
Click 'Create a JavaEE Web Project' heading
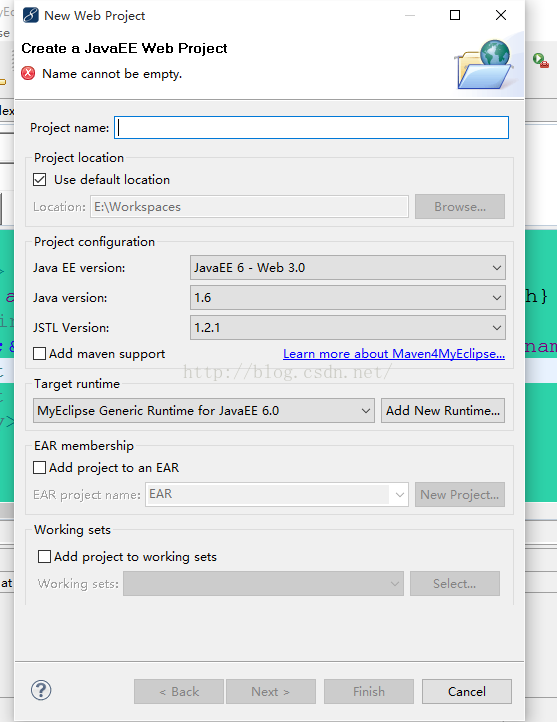(124, 48)
